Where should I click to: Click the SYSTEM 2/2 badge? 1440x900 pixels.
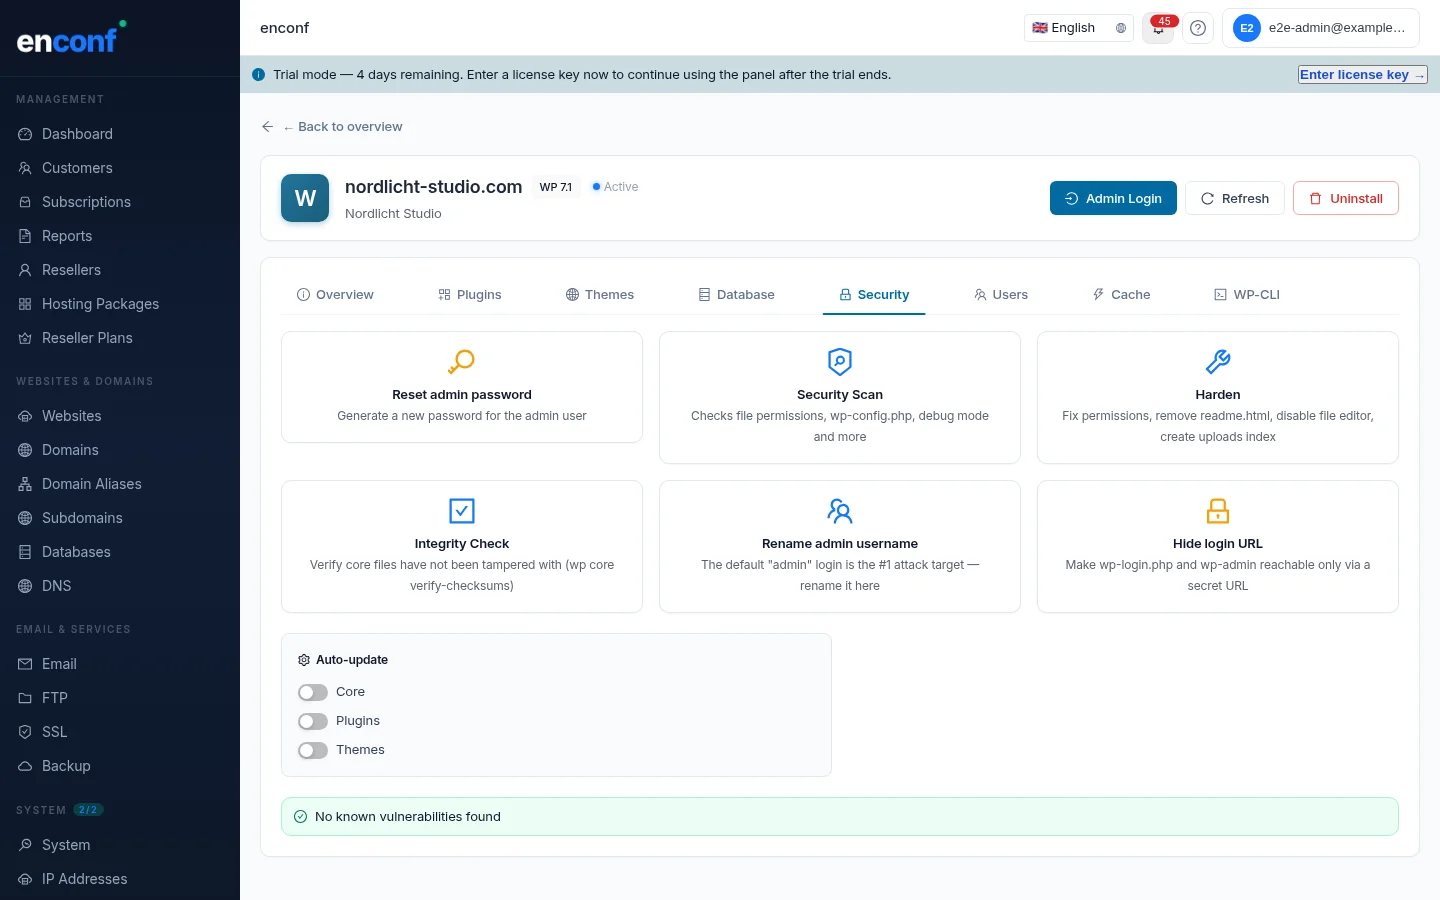[88, 810]
